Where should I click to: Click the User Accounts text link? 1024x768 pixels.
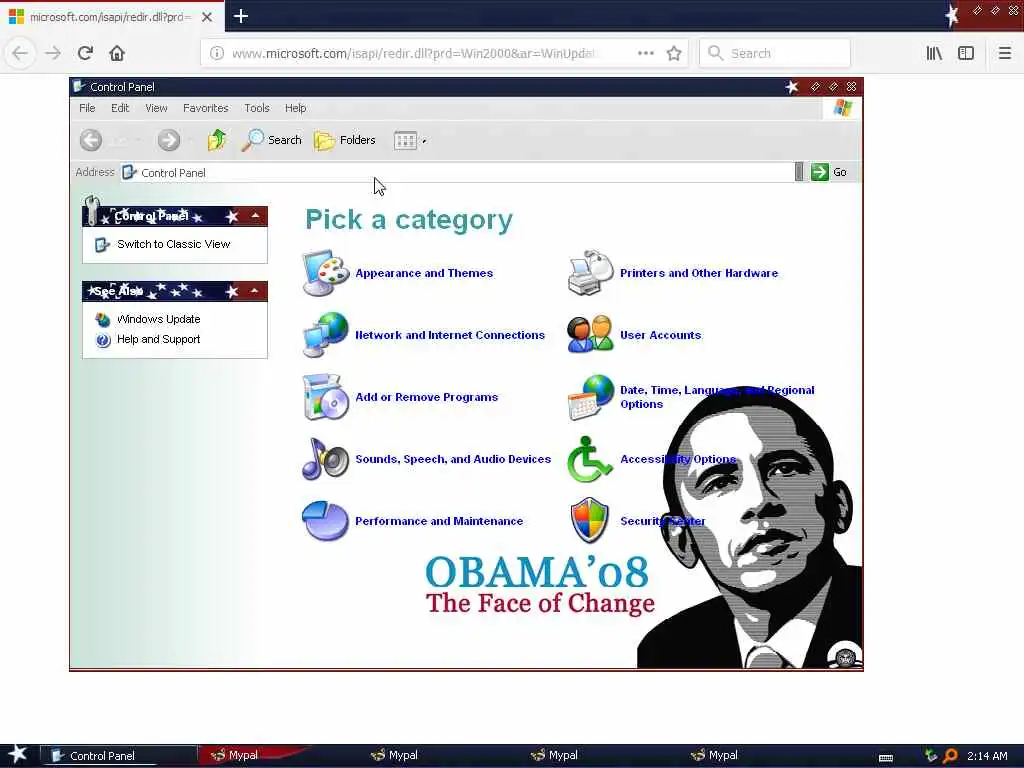(x=660, y=335)
